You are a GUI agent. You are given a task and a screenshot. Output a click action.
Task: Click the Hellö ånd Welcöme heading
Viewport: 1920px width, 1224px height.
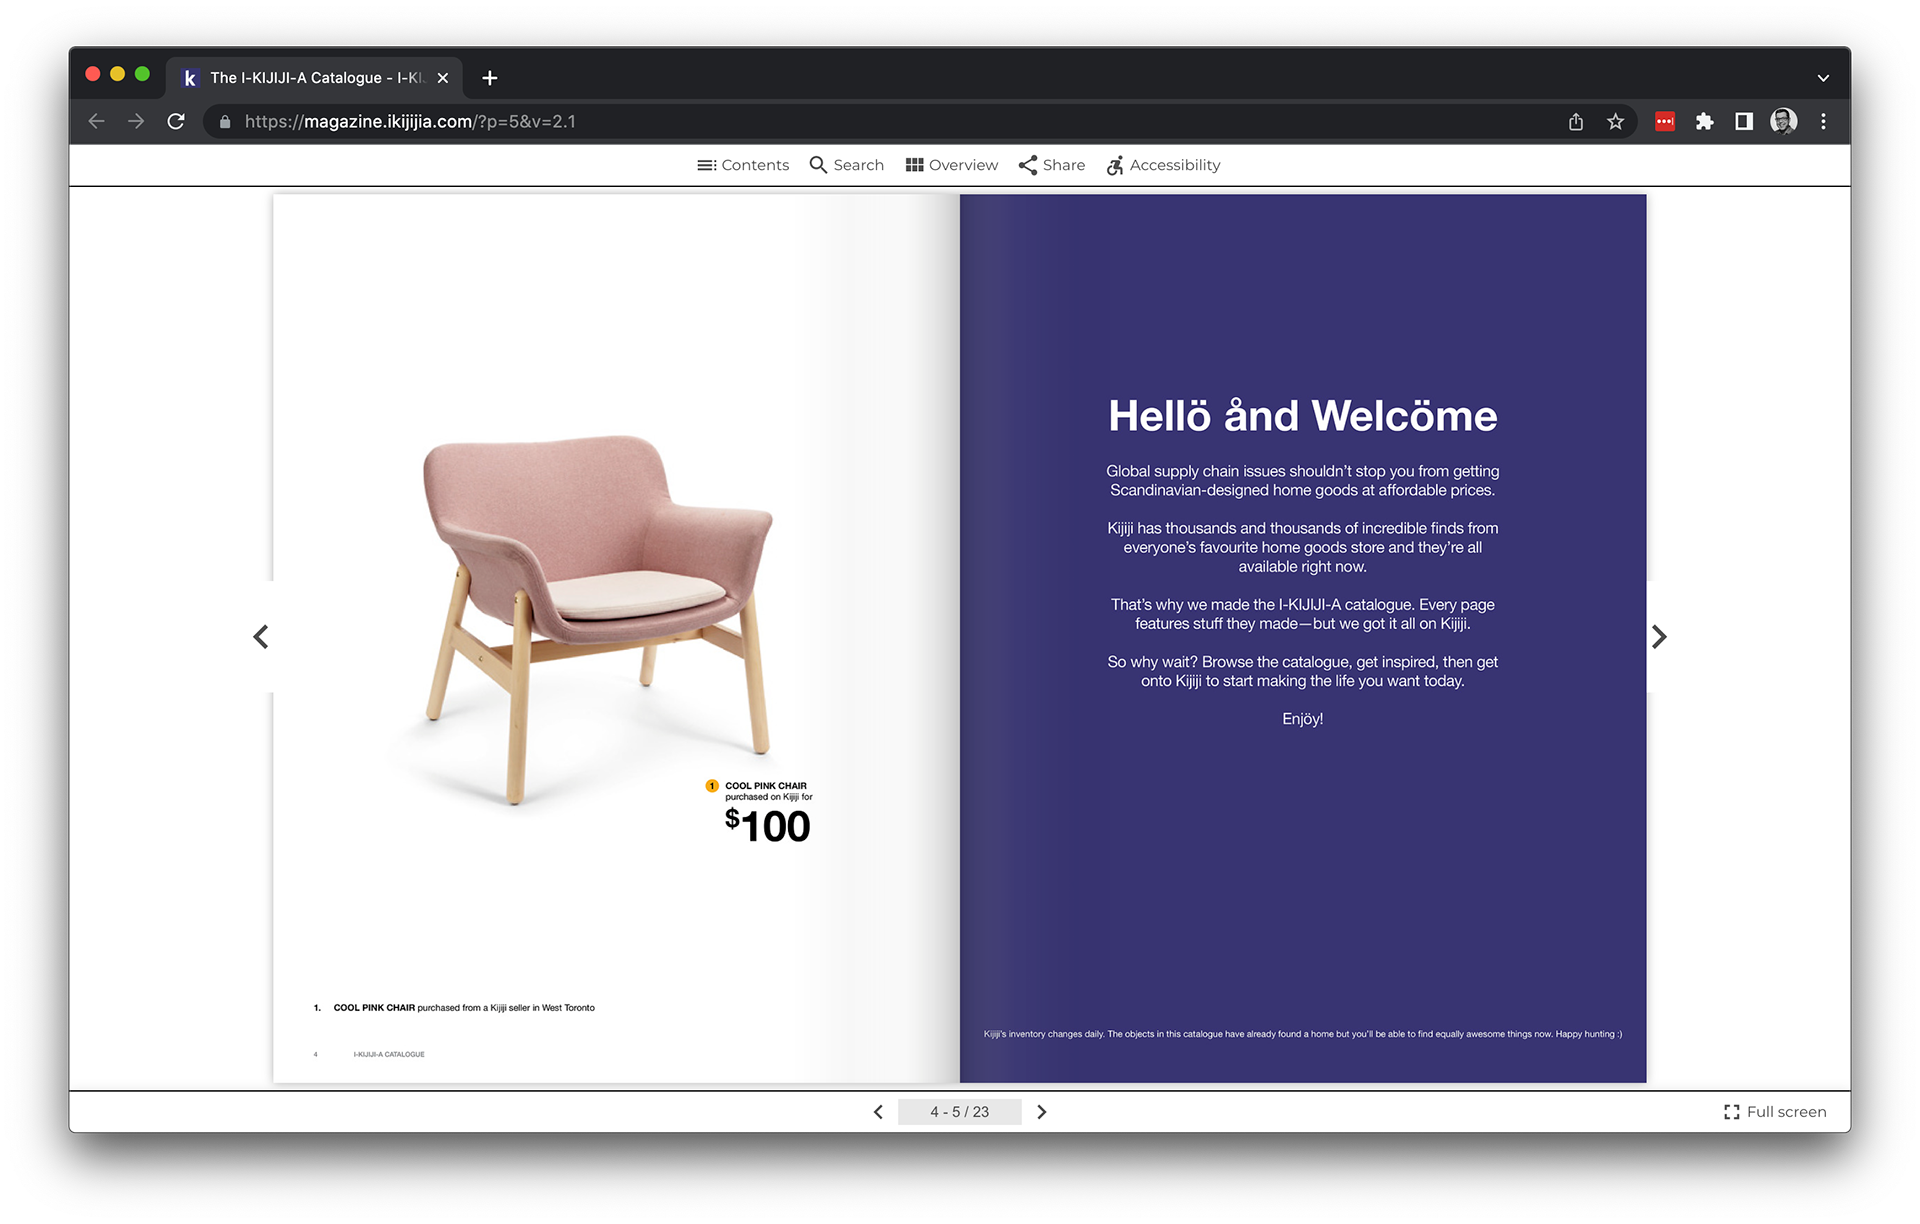pos(1303,416)
